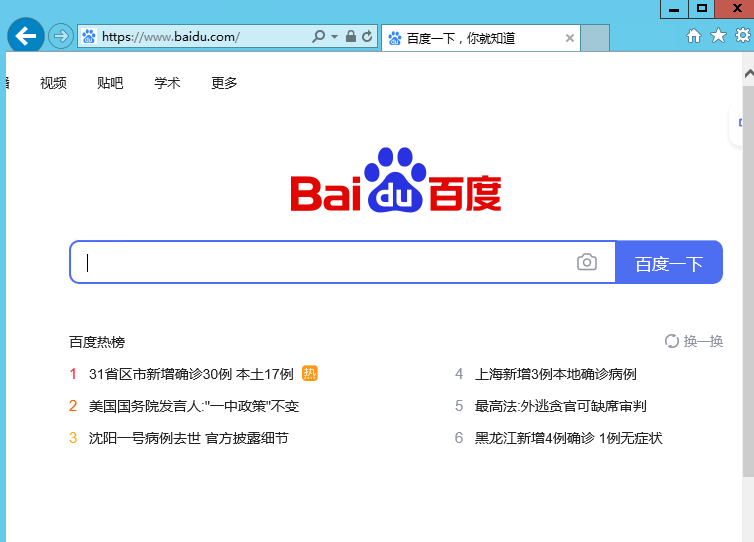The width and height of the screenshot is (754, 542).
Task: Open the 视频 navigation link
Action: (53, 83)
